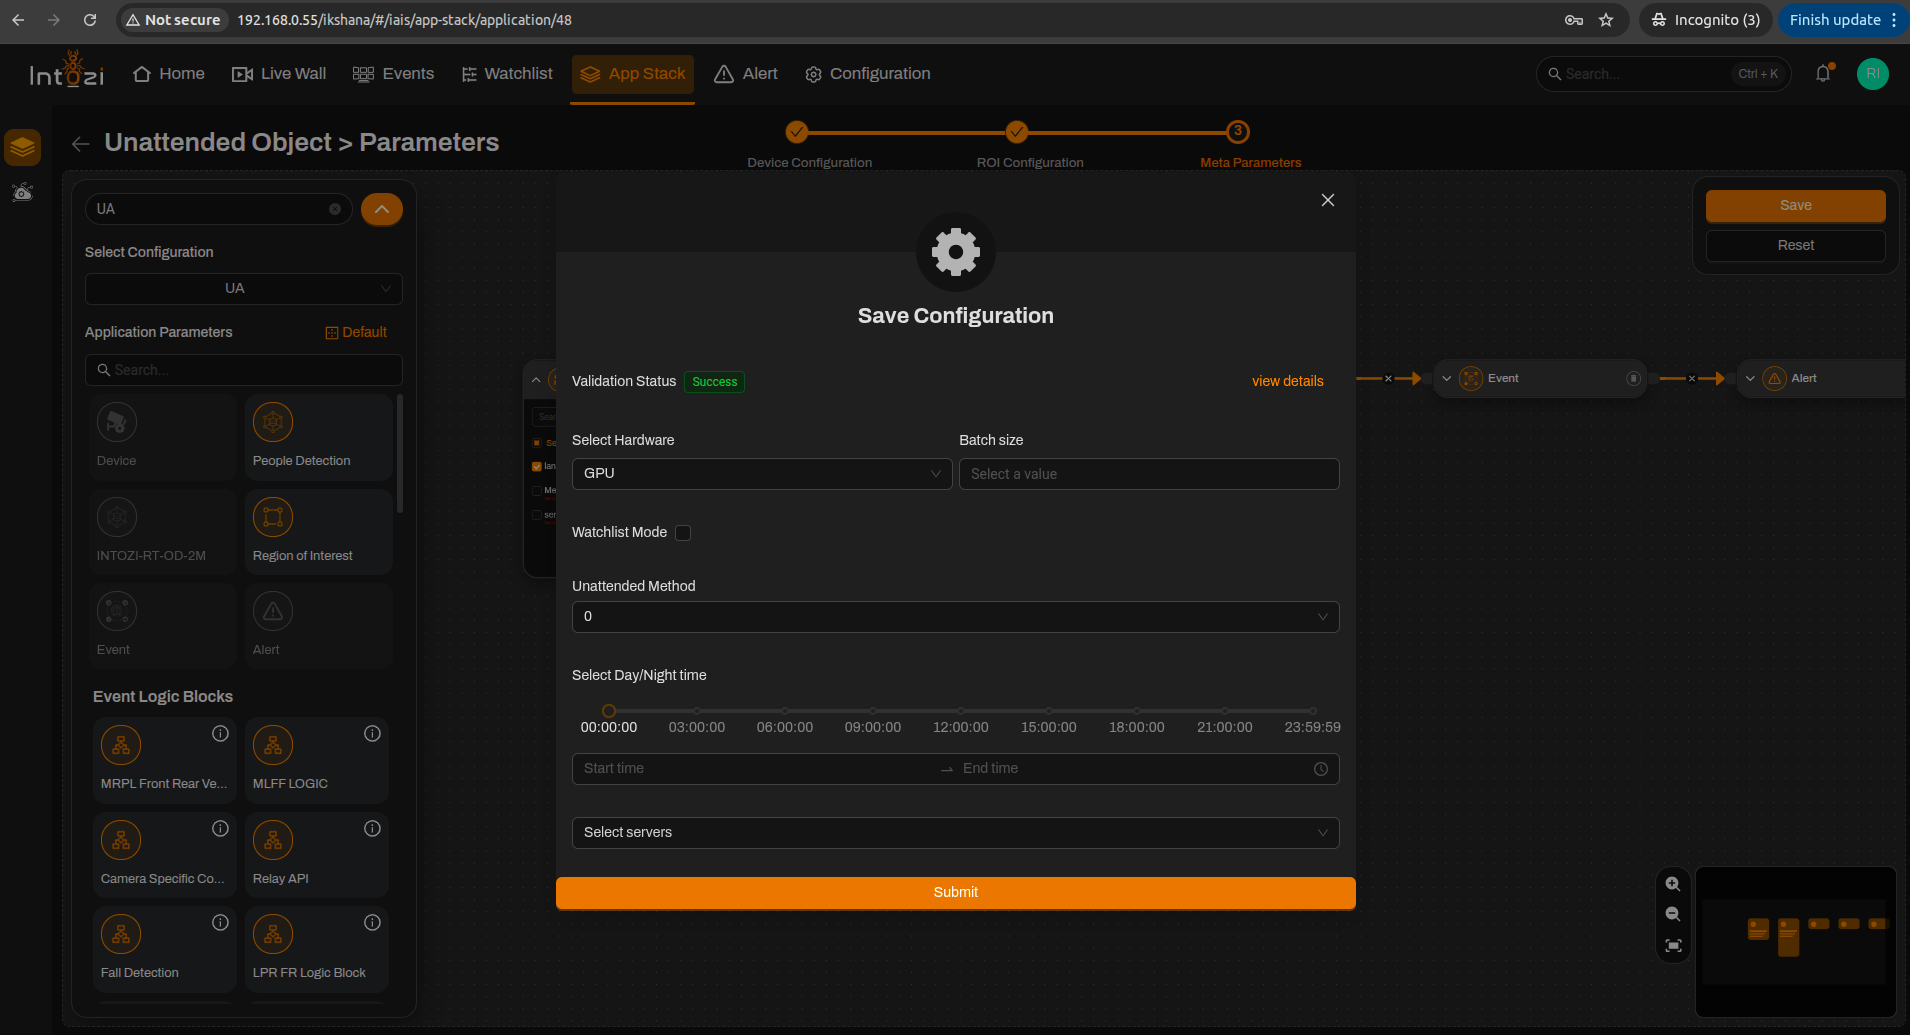Show info for MLFF LOGIC block
1910x1035 pixels.
coord(372,734)
